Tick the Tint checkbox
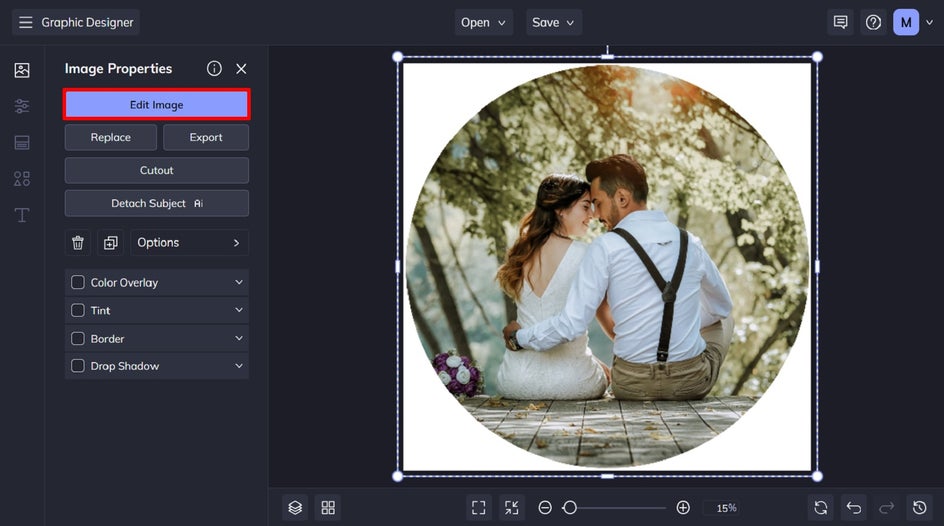The image size is (944, 526). [78, 311]
